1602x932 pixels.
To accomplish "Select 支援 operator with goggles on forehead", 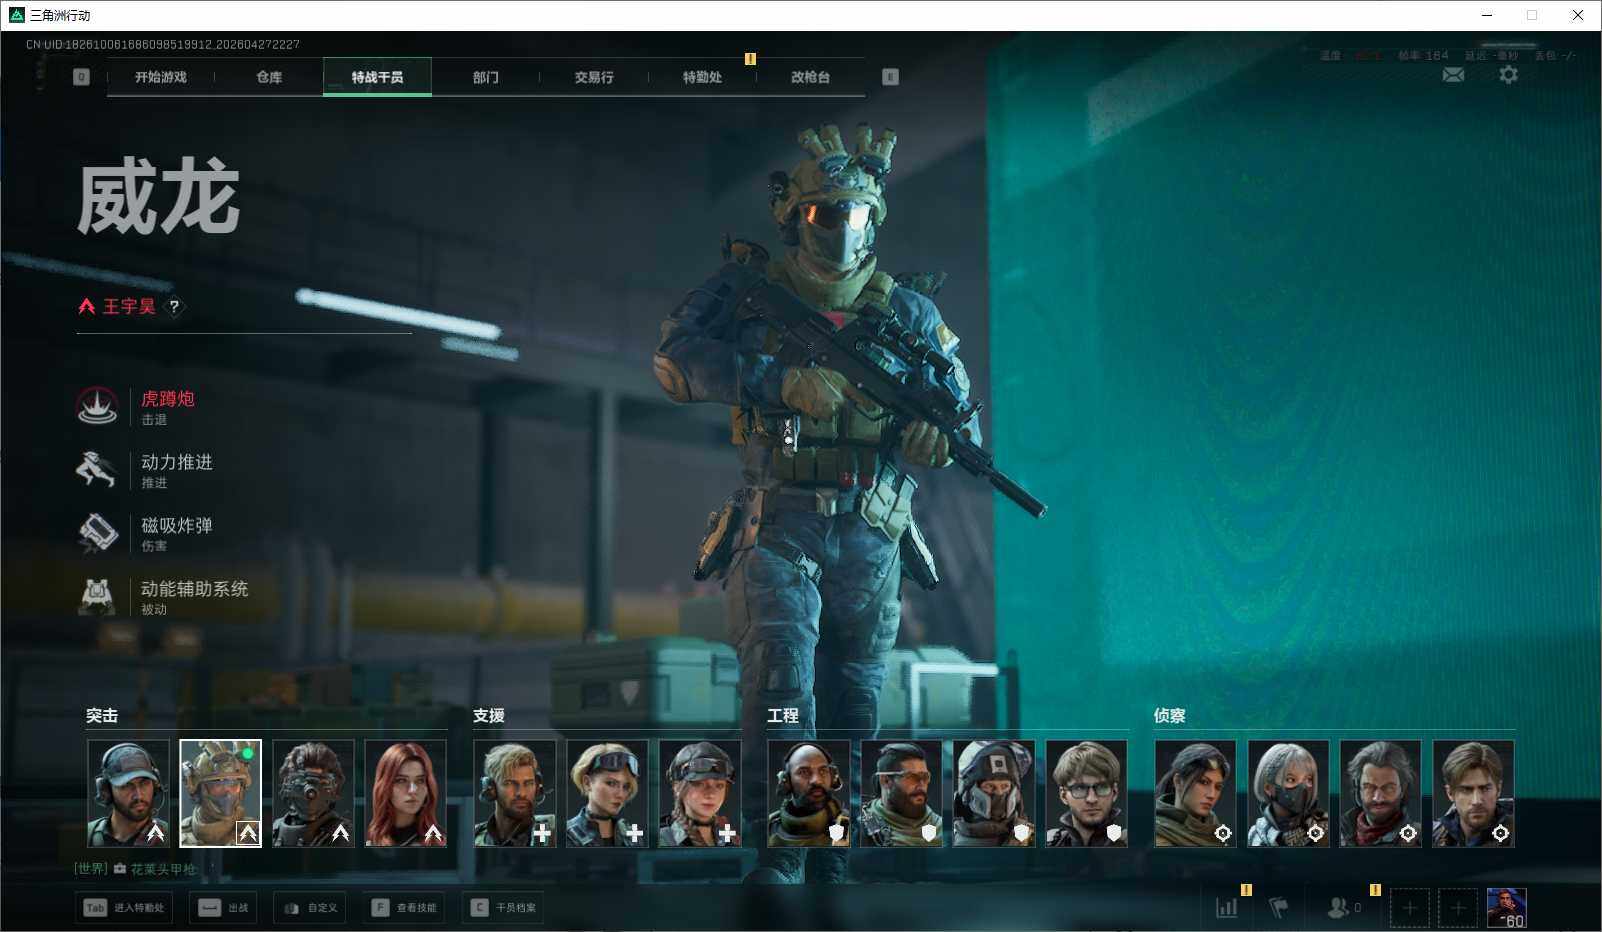I will point(607,793).
